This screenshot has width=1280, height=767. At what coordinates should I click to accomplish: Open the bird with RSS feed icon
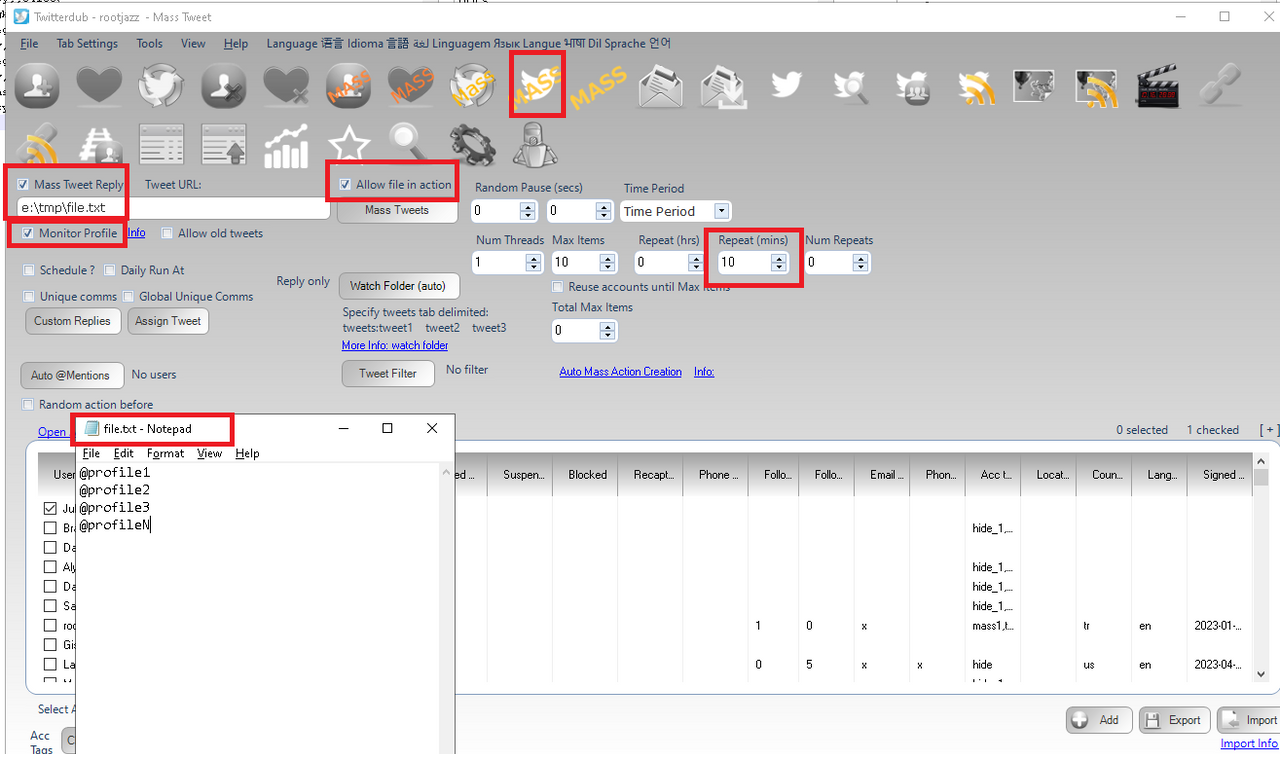click(975, 86)
